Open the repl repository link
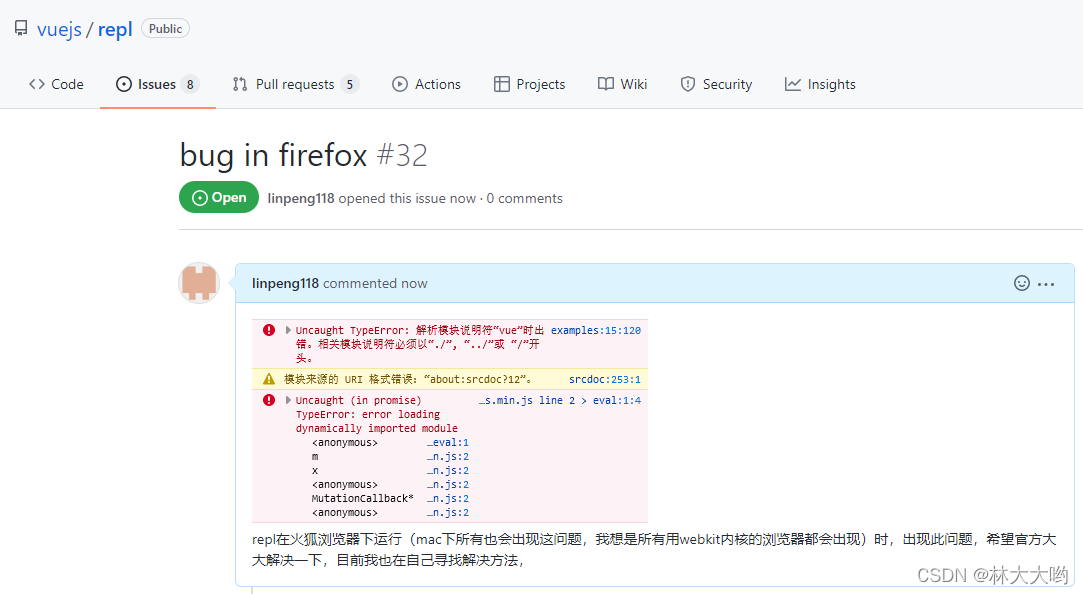Screen dimensions: 1083x594 (x=115, y=29)
